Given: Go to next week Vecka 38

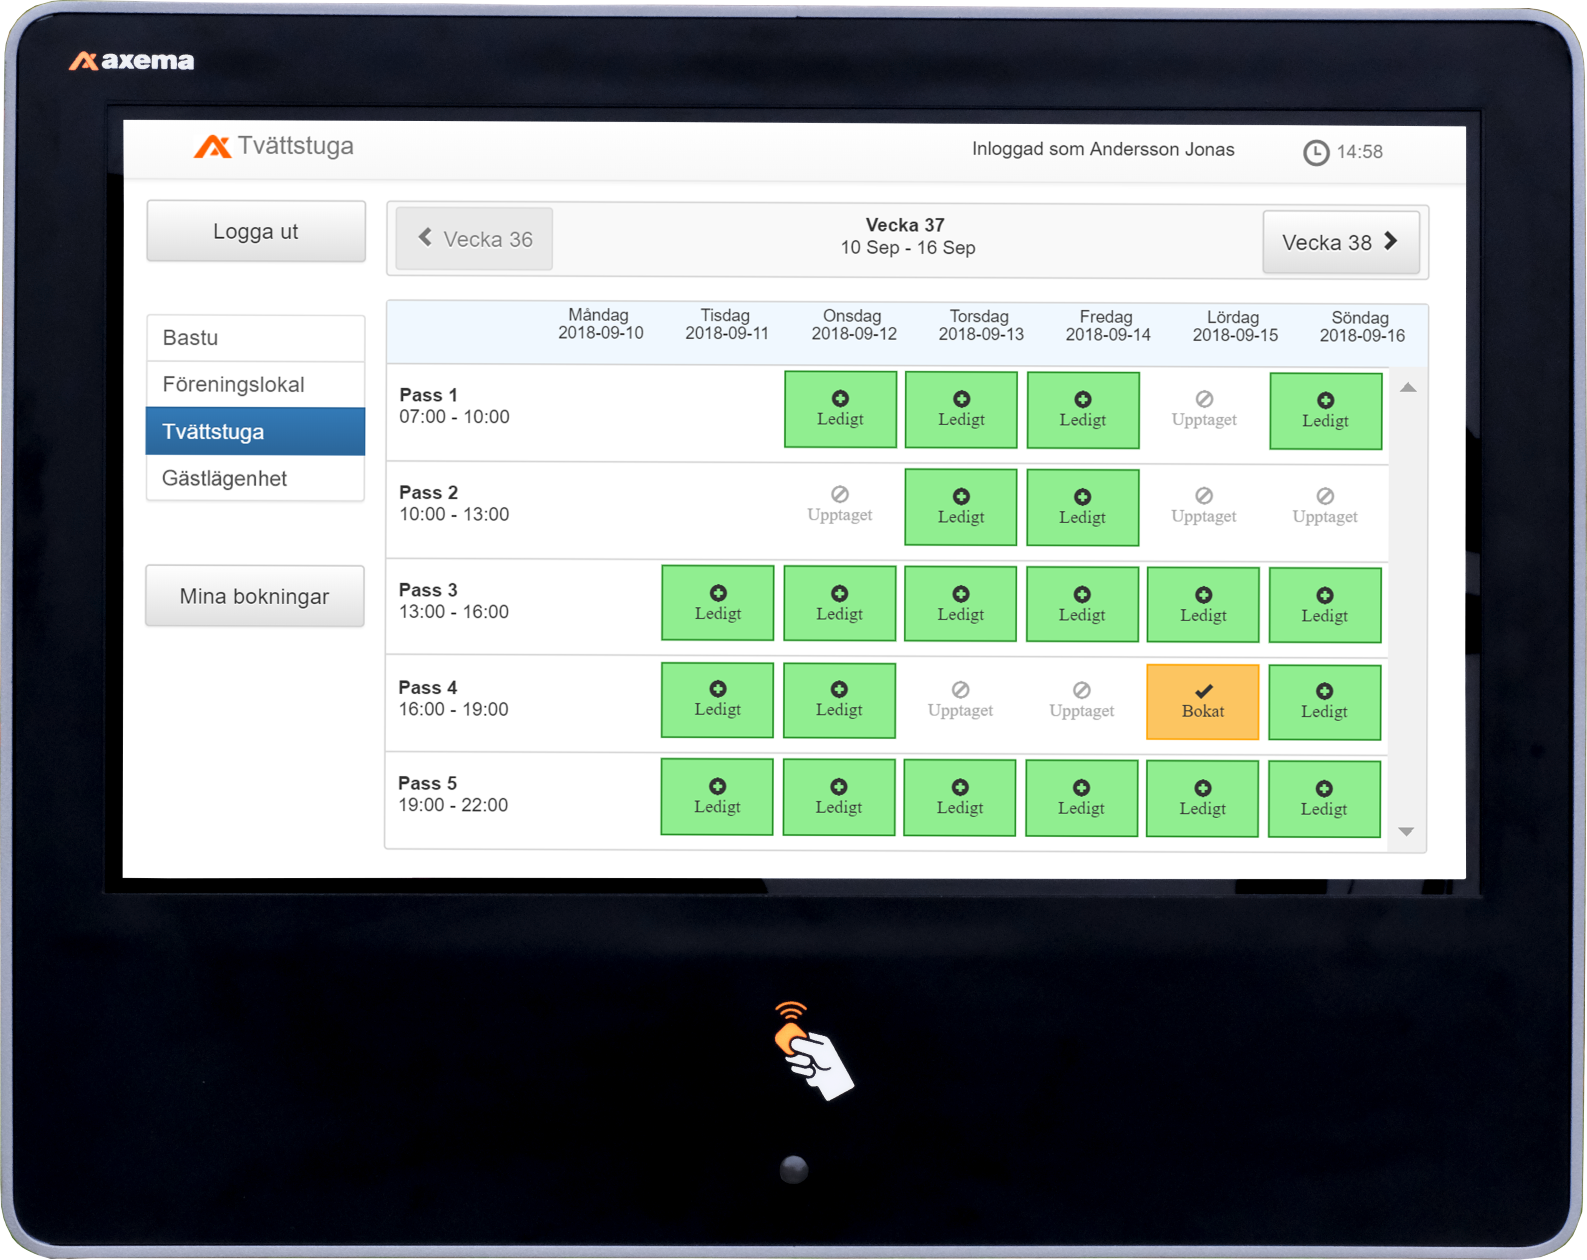Looking at the screenshot, I should click(1340, 242).
